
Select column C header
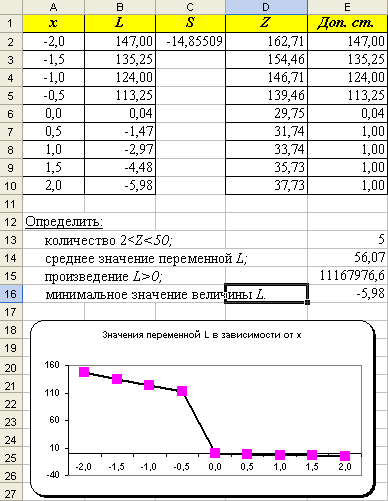pos(190,7)
